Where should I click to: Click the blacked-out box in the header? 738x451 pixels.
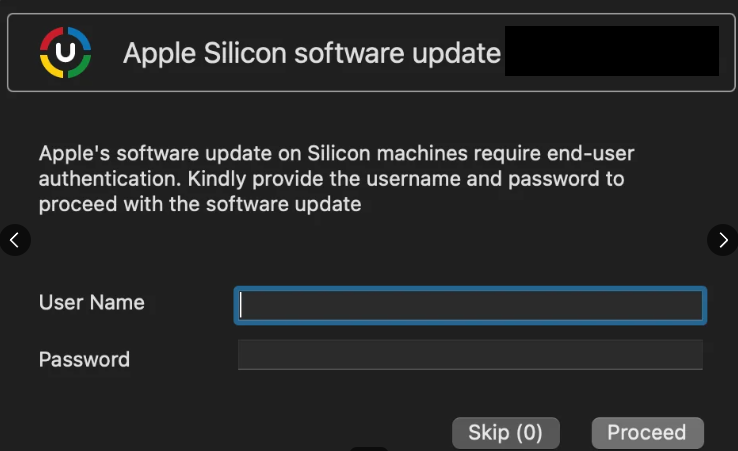pos(612,52)
